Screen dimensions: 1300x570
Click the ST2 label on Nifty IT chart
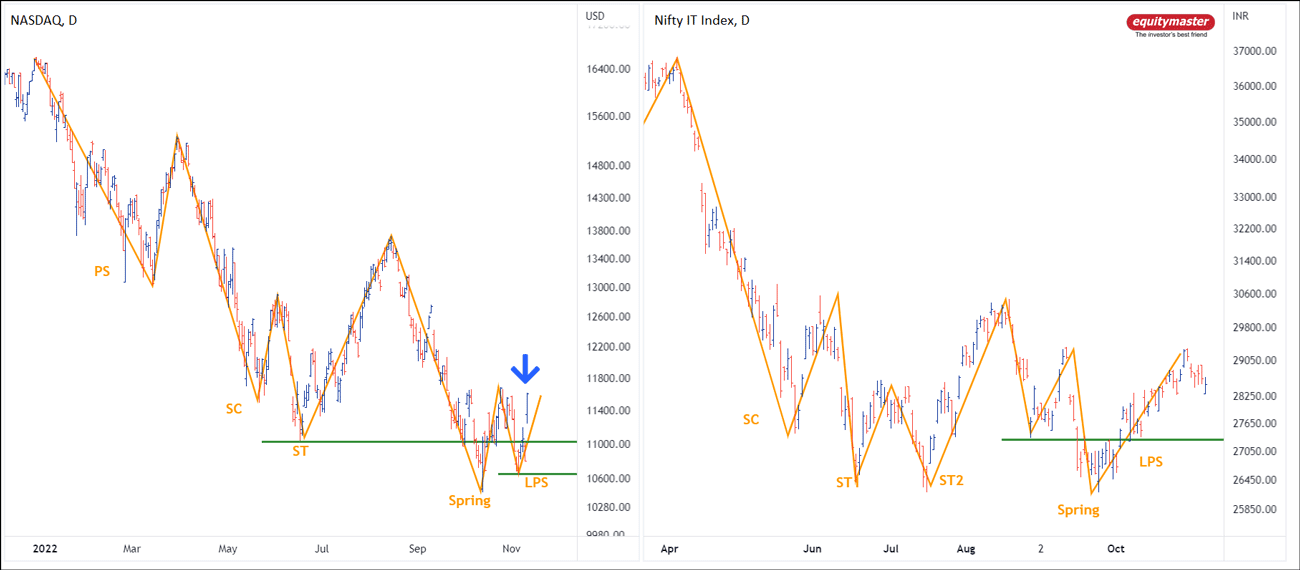(x=951, y=481)
